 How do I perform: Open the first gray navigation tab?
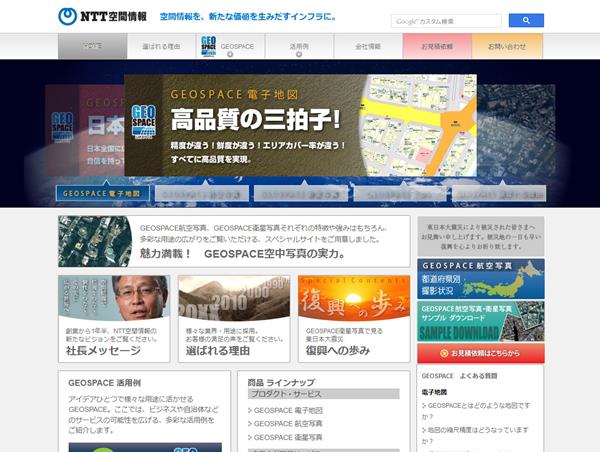point(93,46)
